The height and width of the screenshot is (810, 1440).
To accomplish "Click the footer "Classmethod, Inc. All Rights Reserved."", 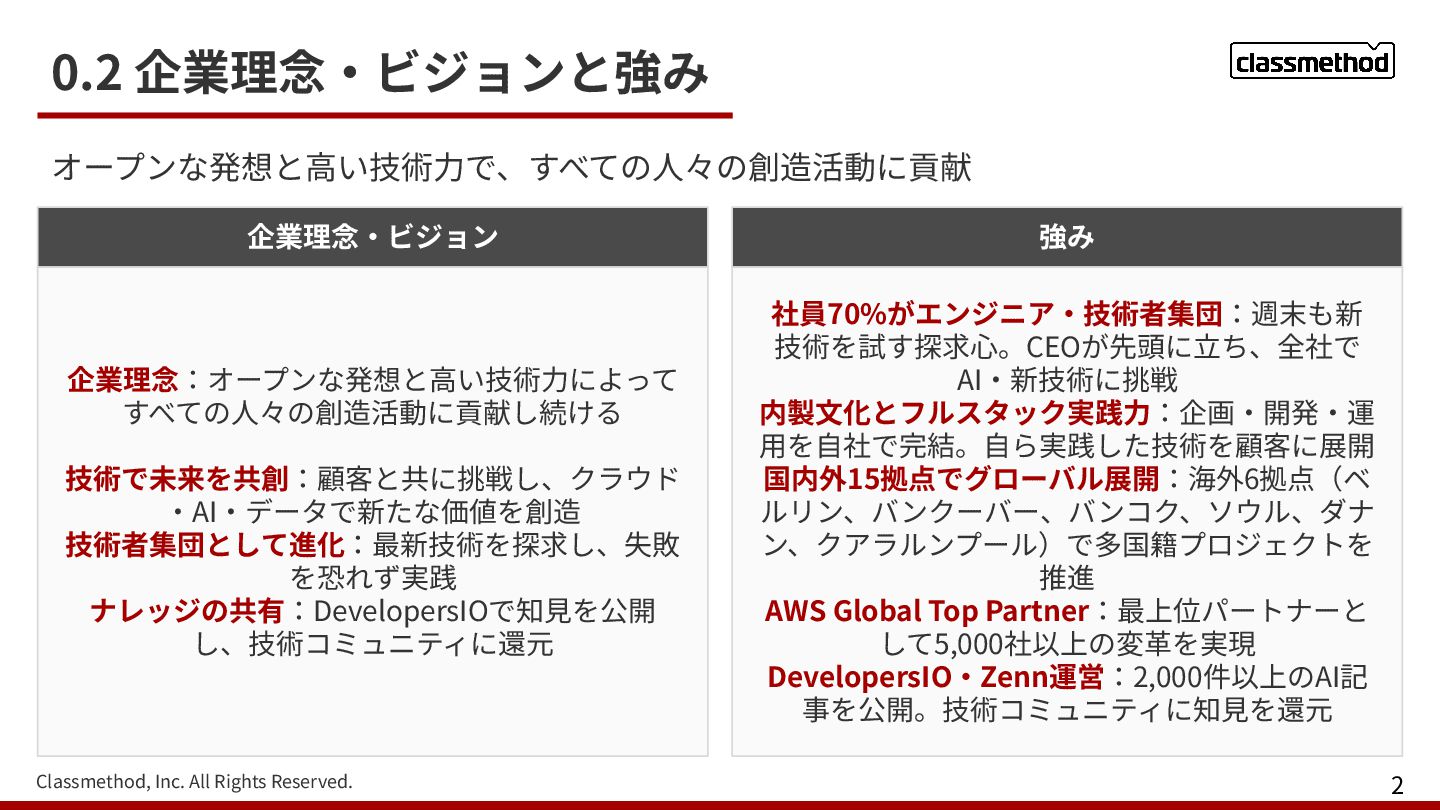I will pos(195,781).
